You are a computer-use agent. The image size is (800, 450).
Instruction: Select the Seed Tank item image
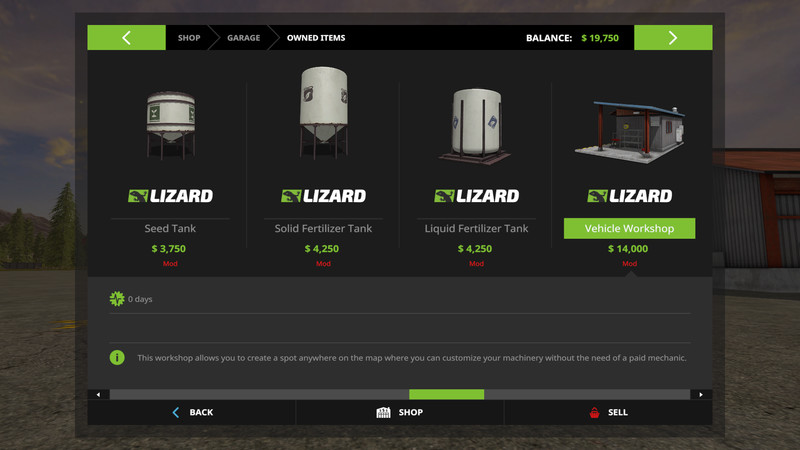pyautogui.click(x=171, y=125)
